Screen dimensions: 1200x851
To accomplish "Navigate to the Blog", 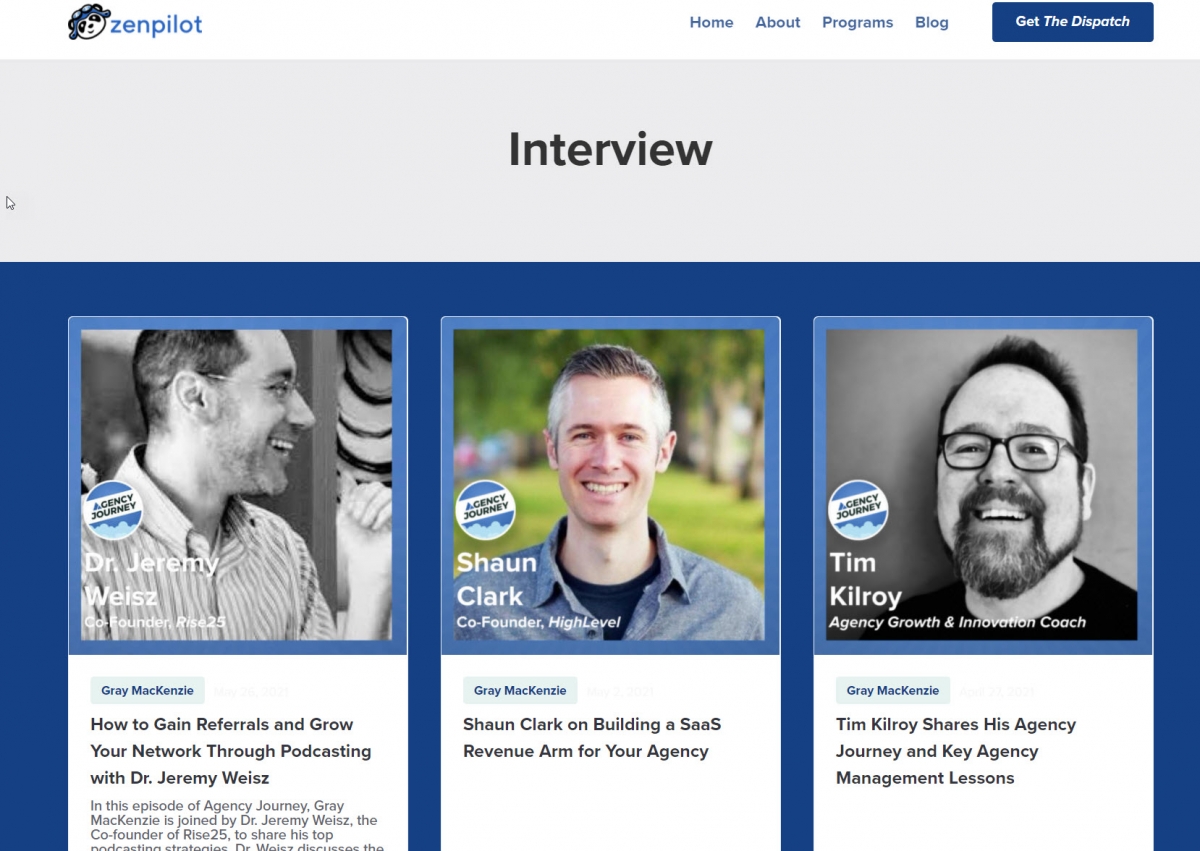I will pyautogui.click(x=931, y=22).
